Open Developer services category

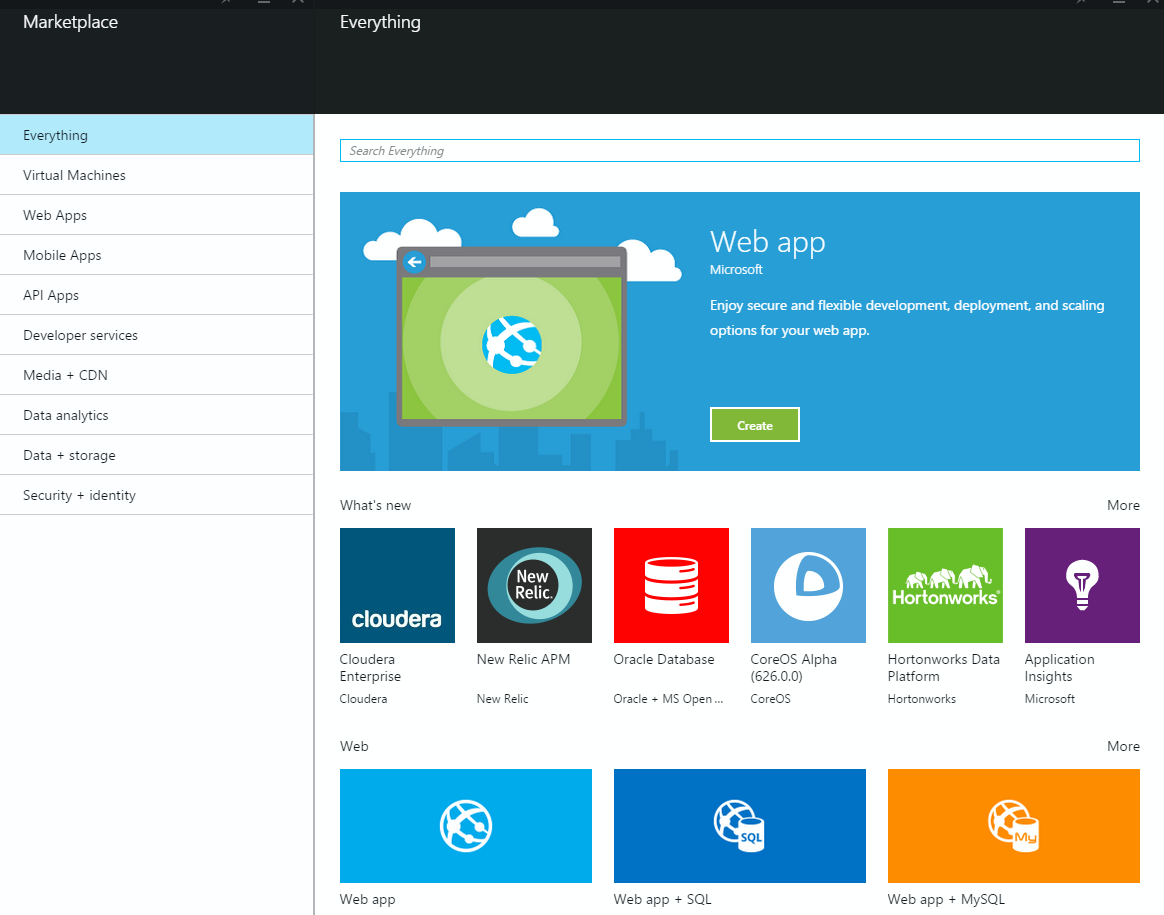[80, 335]
